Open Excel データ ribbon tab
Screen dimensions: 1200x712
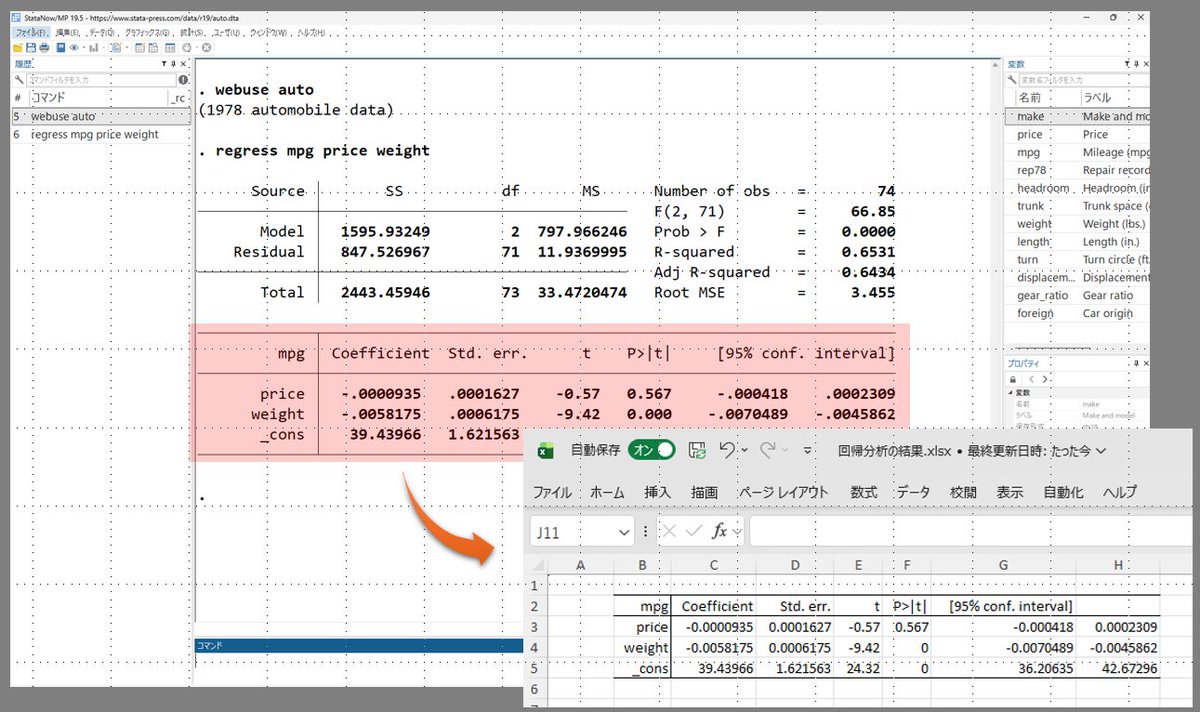point(913,492)
